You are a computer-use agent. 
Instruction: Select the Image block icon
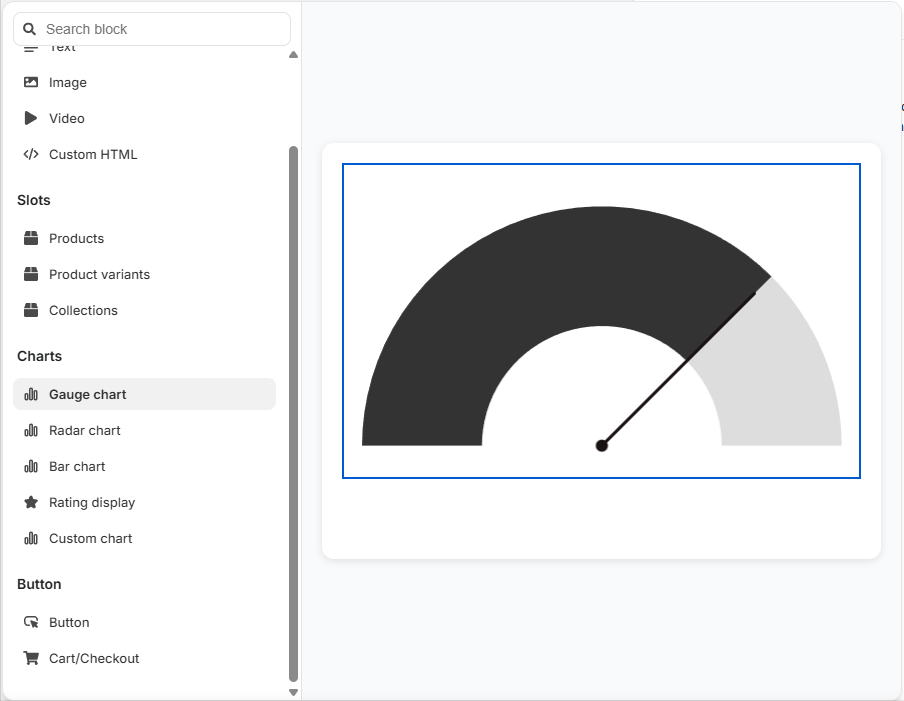(x=31, y=82)
